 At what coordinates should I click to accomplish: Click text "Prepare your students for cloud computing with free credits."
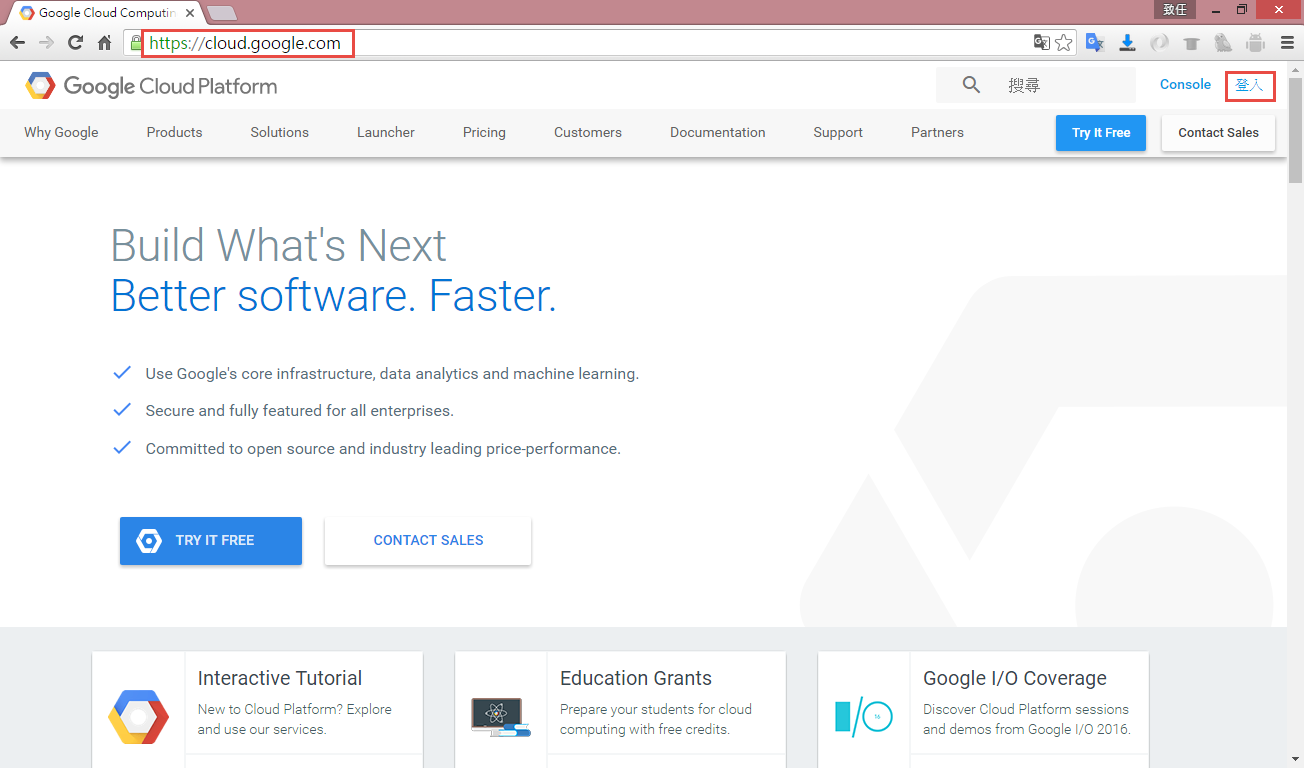pyautogui.click(x=656, y=719)
